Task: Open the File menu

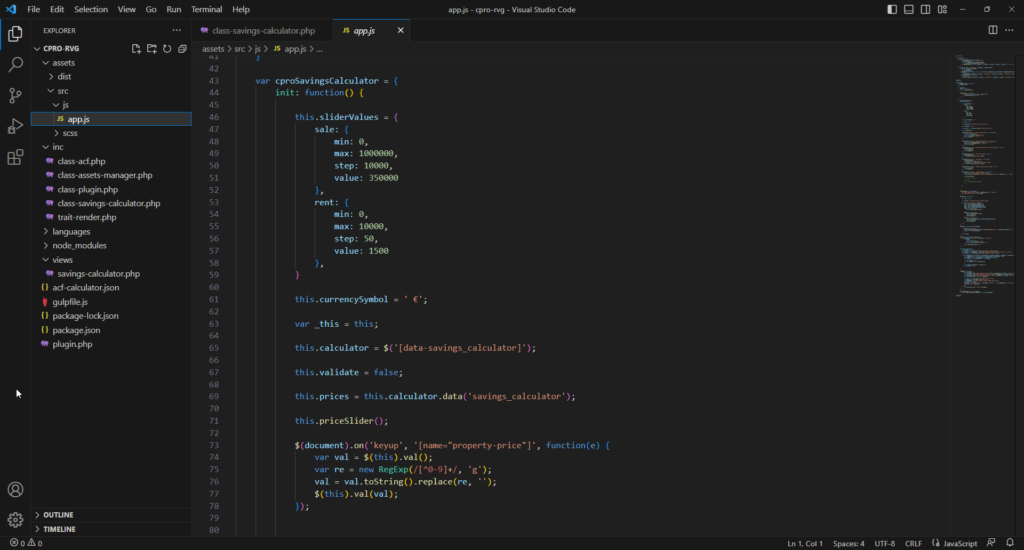Action: coord(33,9)
